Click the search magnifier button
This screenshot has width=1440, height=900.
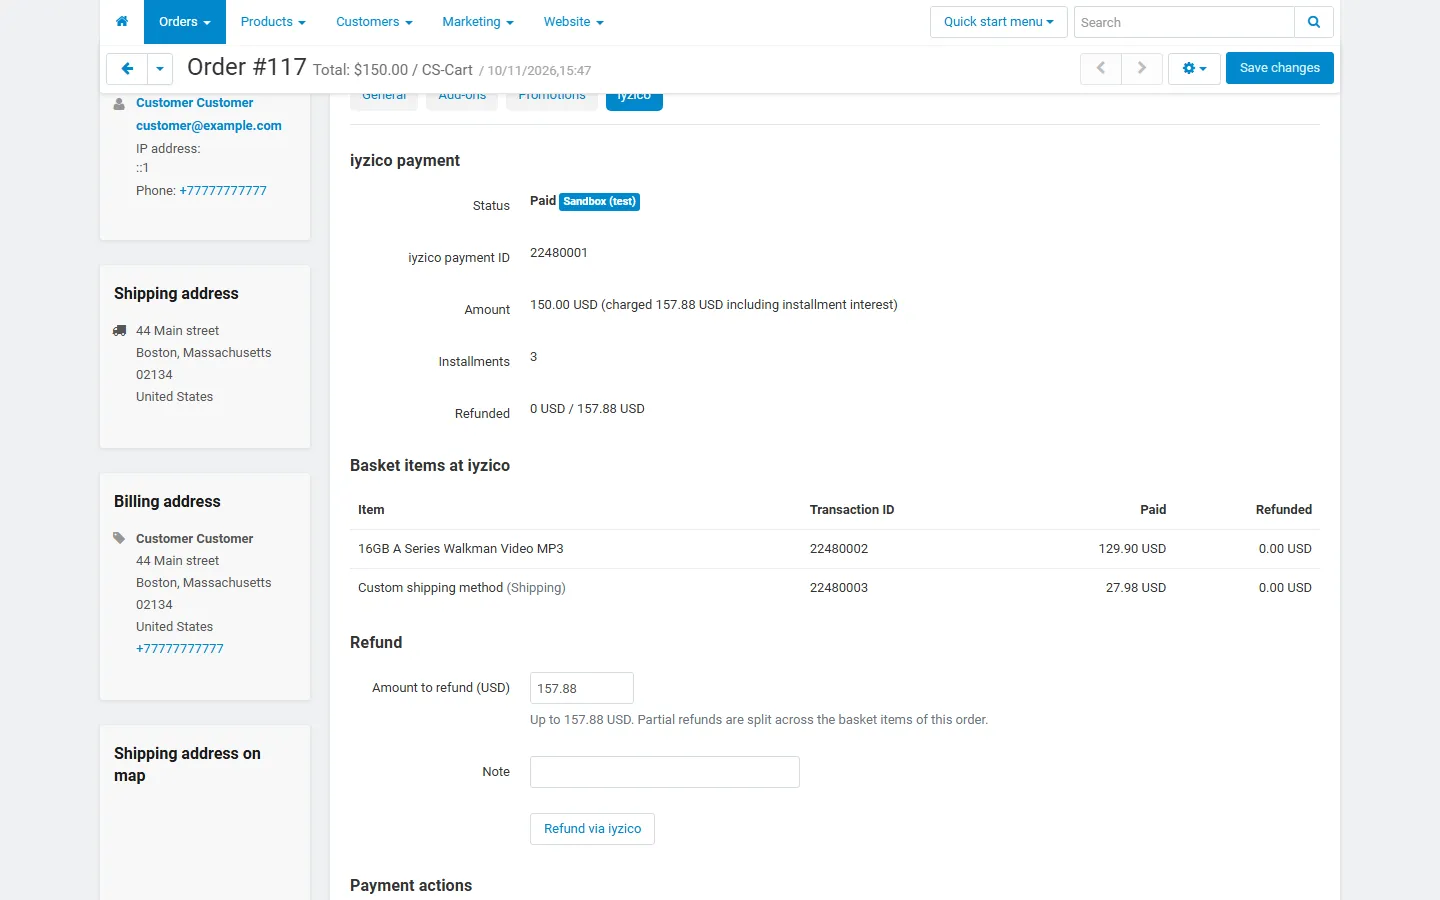click(1314, 22)
